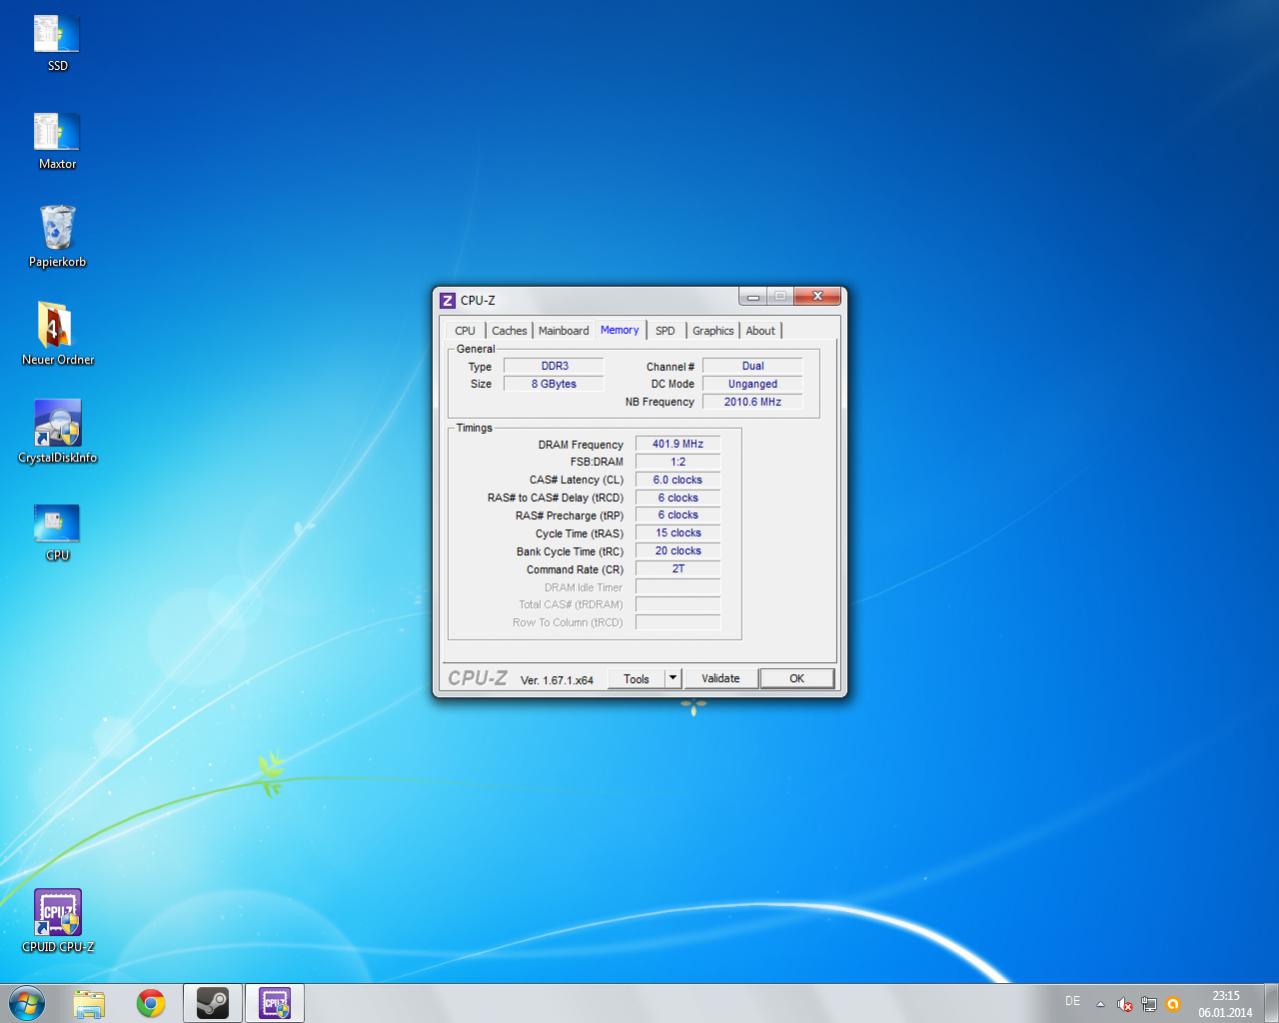
Task: Switch to the Caches tab
Action: [509, 331]
